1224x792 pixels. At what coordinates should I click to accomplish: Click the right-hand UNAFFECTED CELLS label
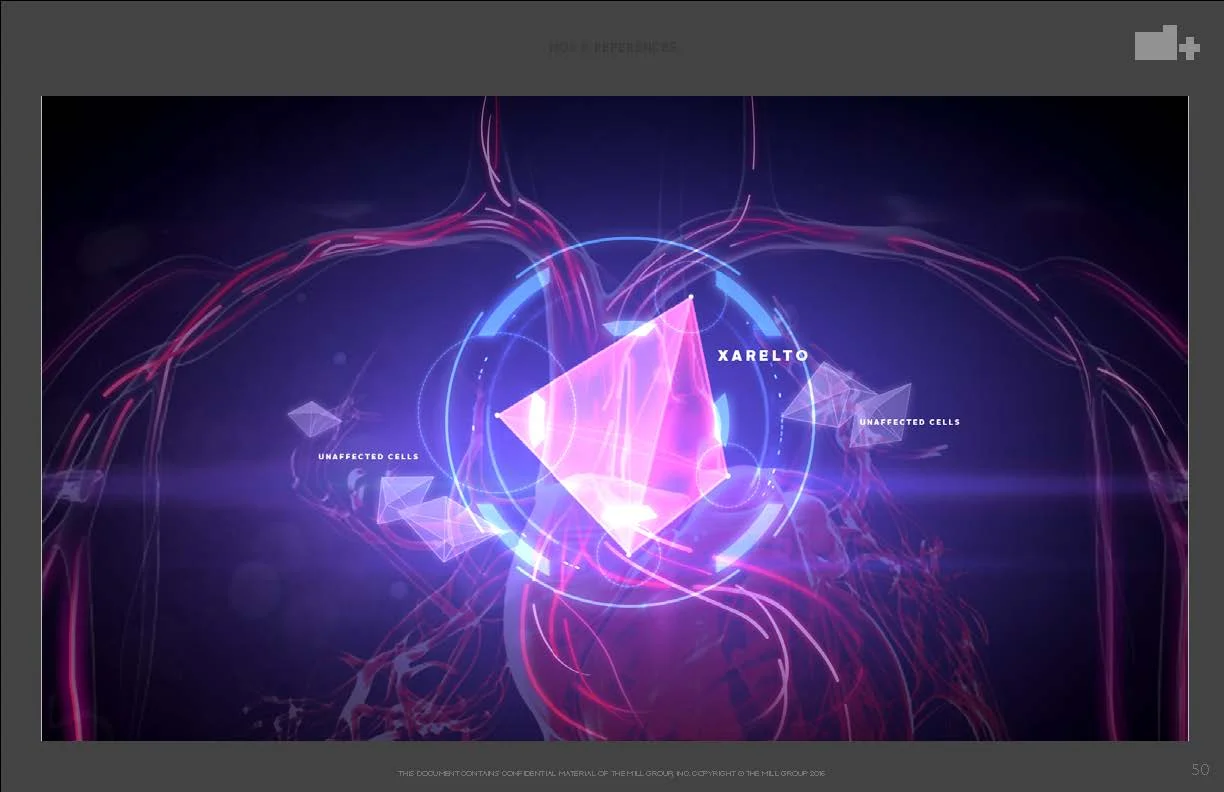click(x=909, y=422)
